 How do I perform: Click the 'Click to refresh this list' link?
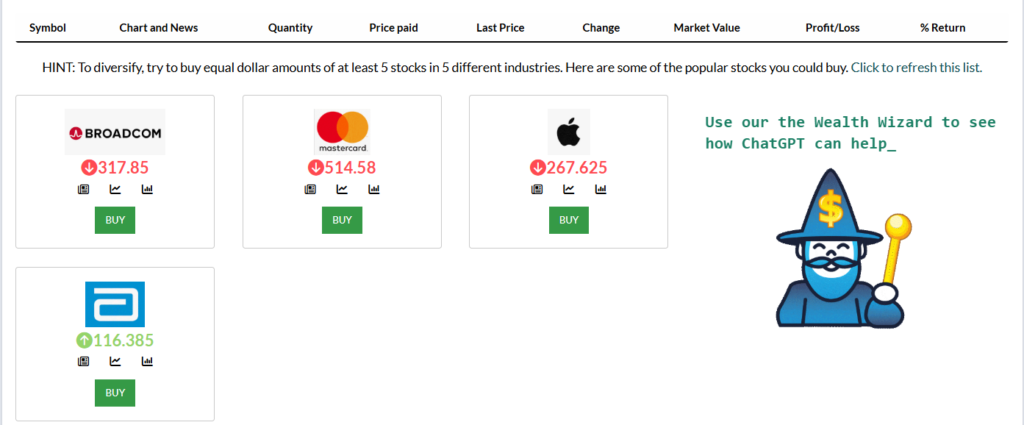click(916, 68)
